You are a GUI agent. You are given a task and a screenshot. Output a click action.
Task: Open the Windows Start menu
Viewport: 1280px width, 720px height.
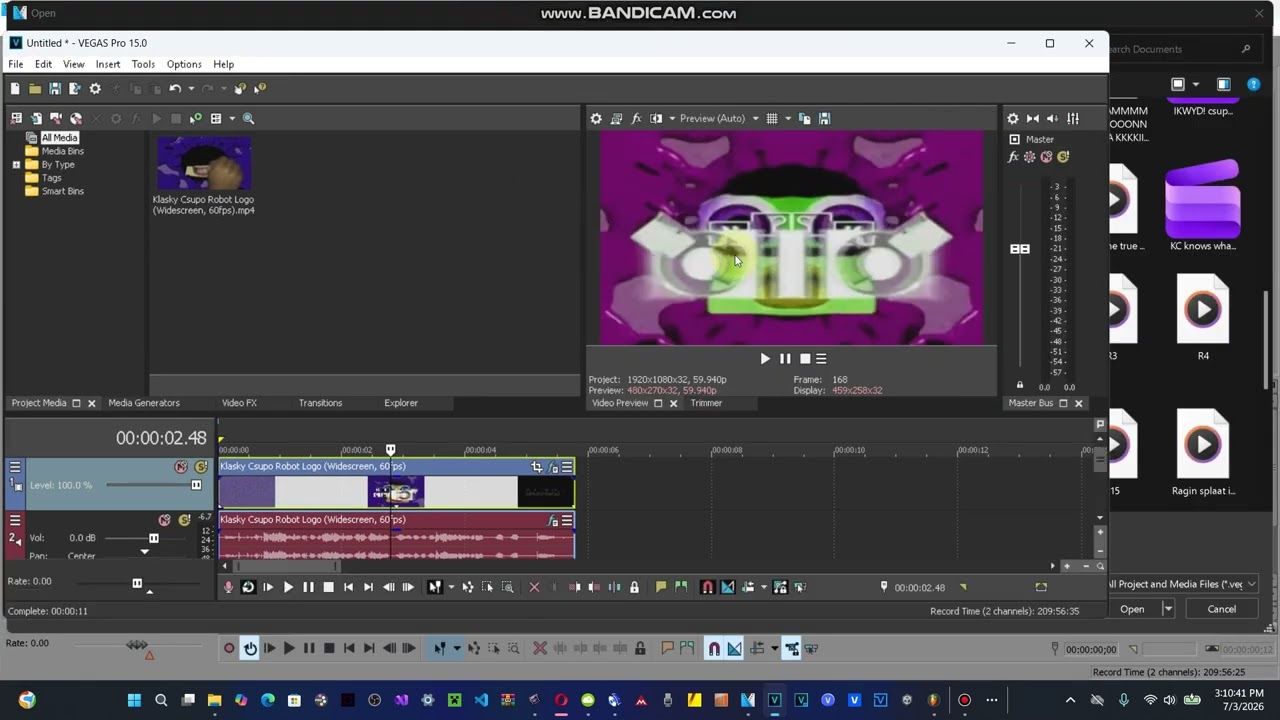[134, 700]
